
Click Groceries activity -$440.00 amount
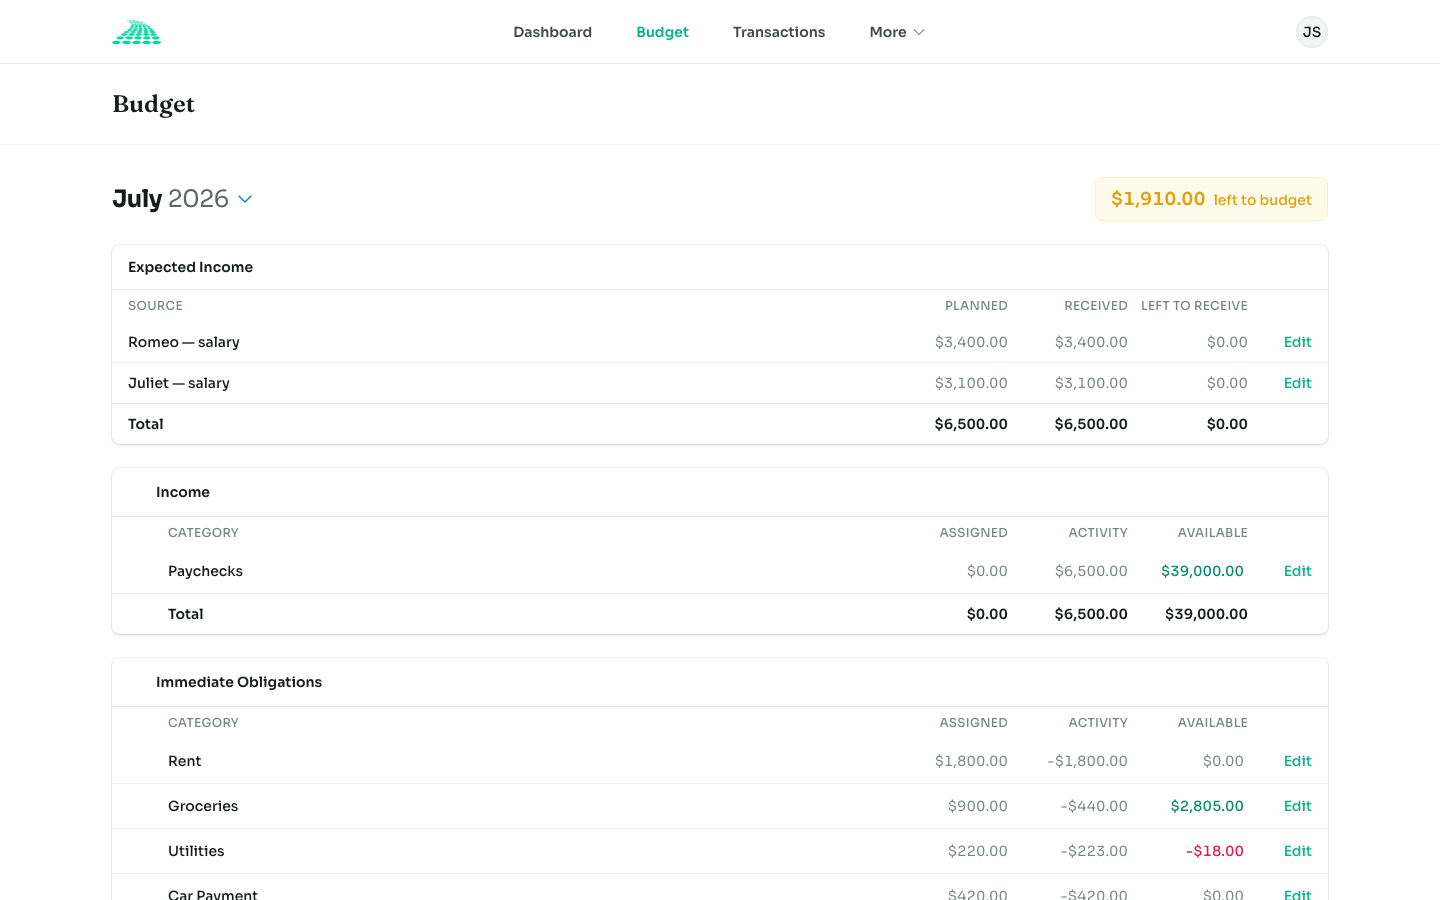(x=1094, y=806)
